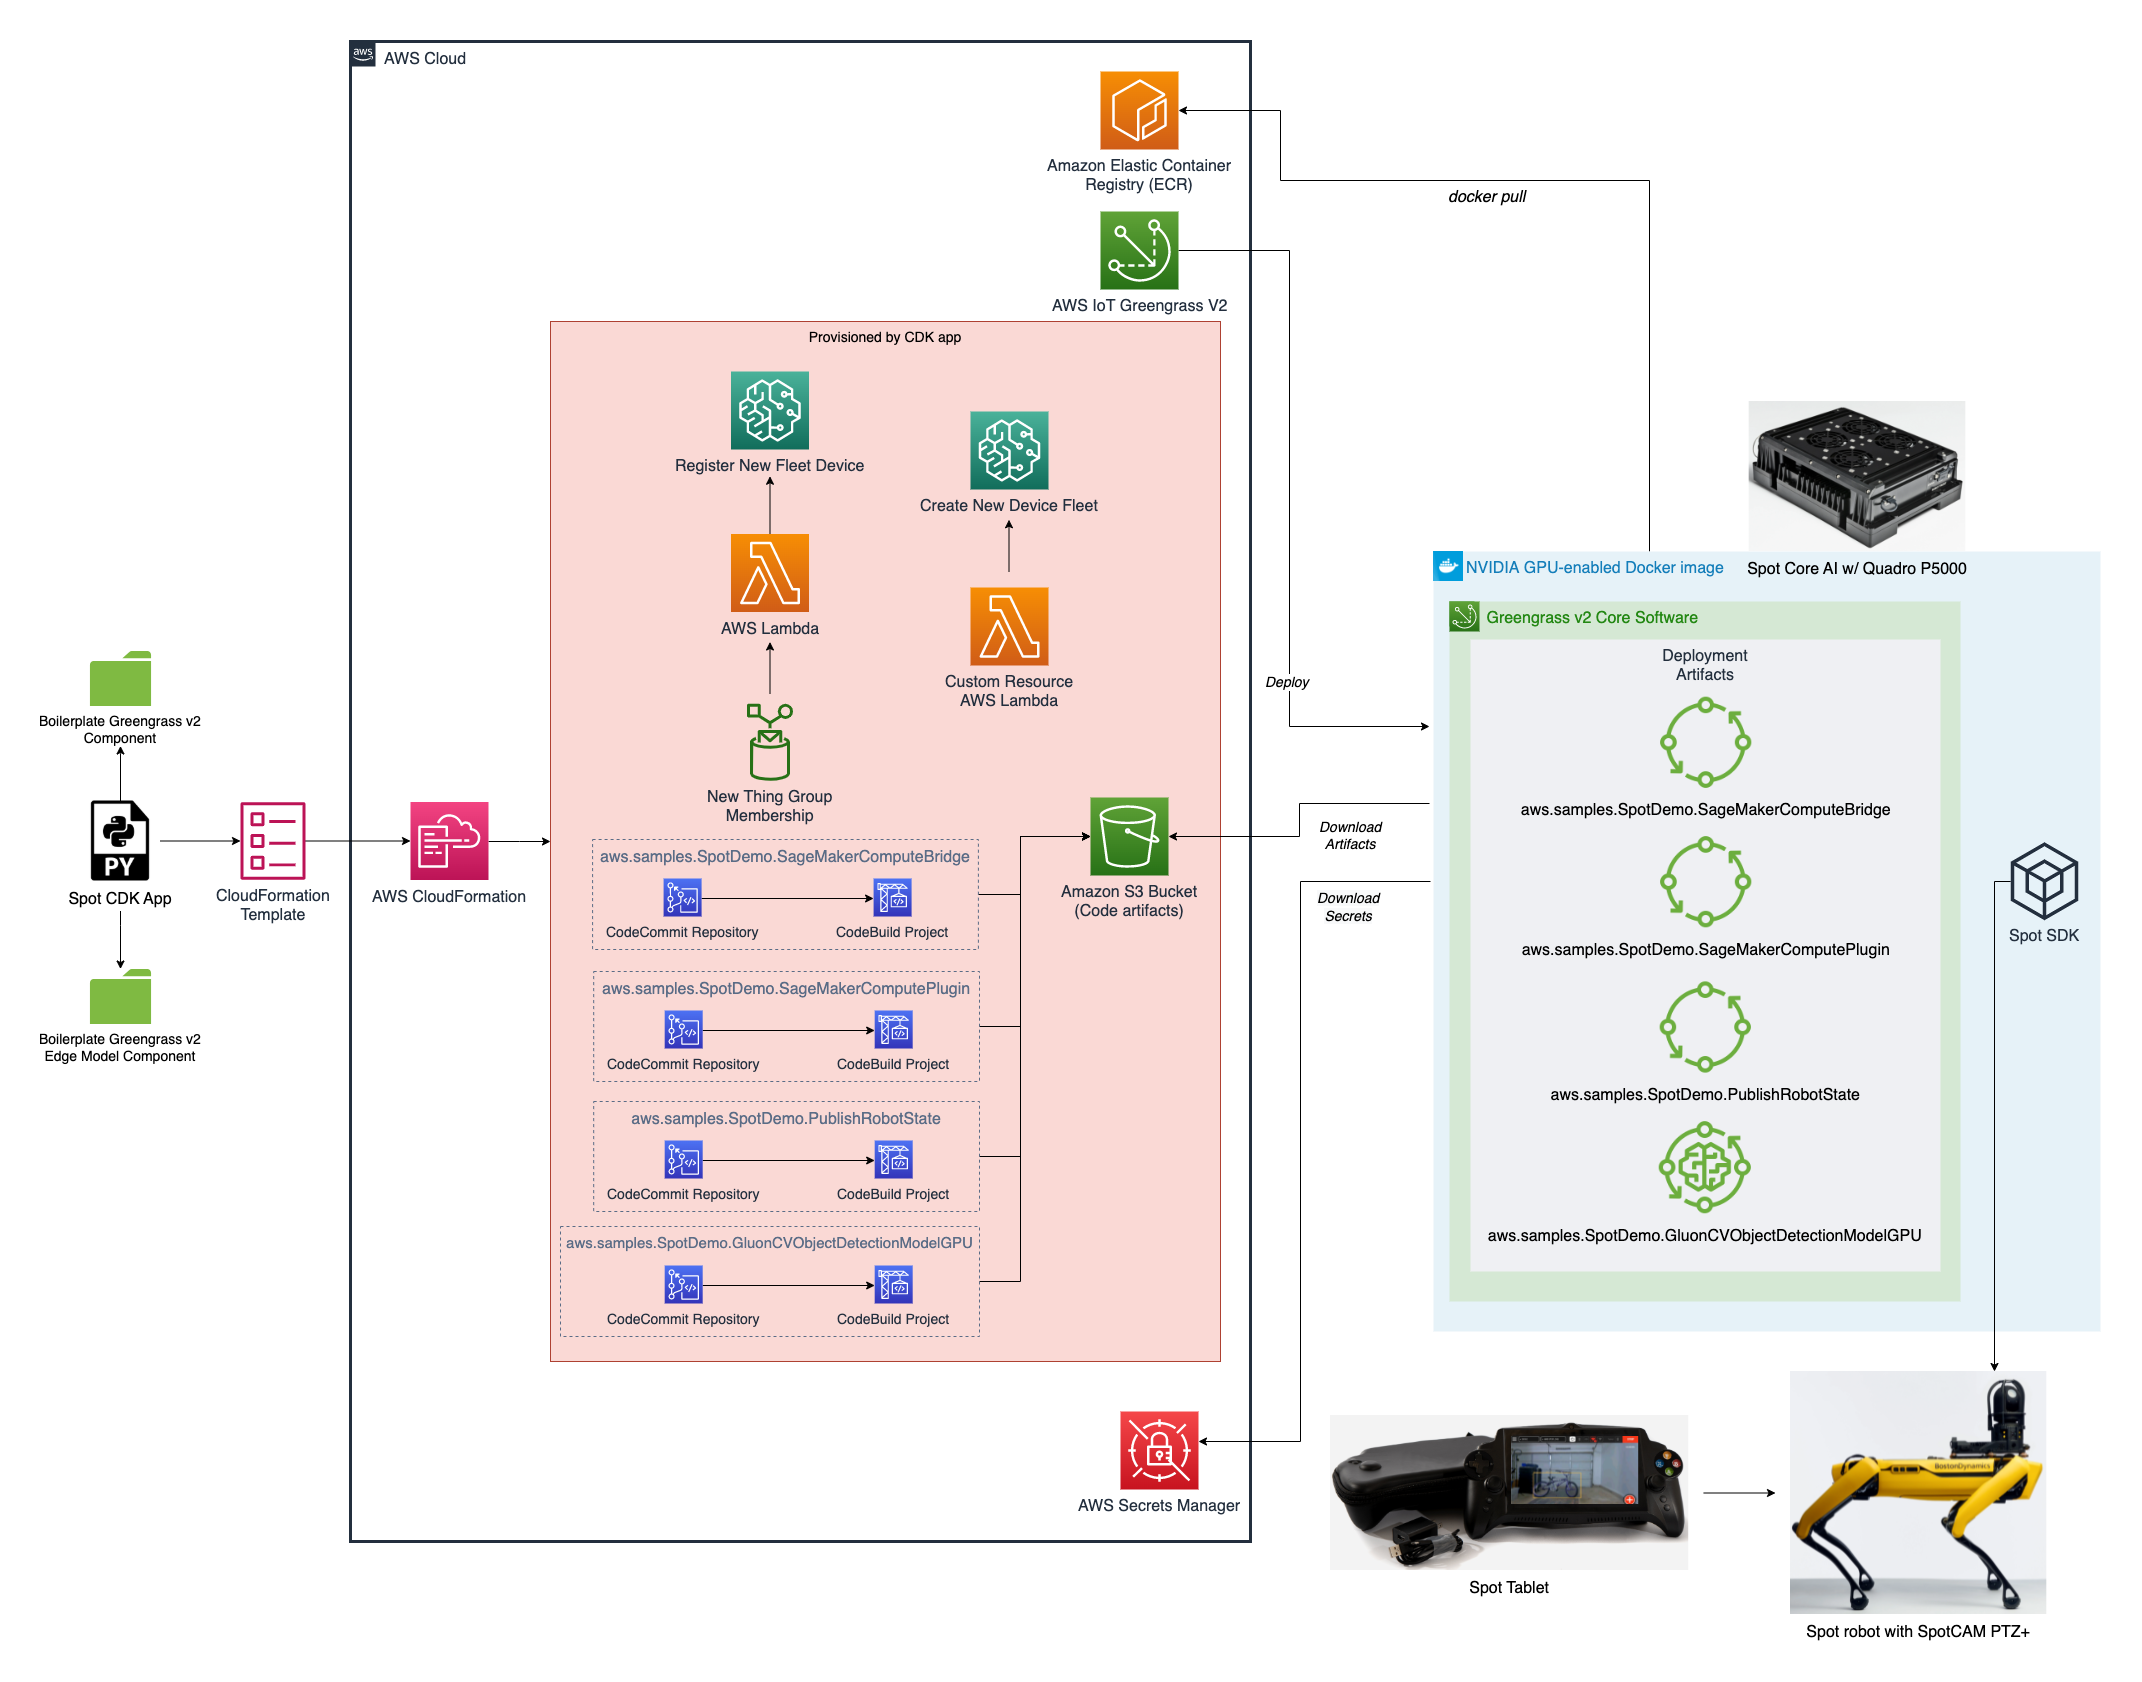
Task: Click the Spot CDK App Python file icon
Action: tap(120, 840)
